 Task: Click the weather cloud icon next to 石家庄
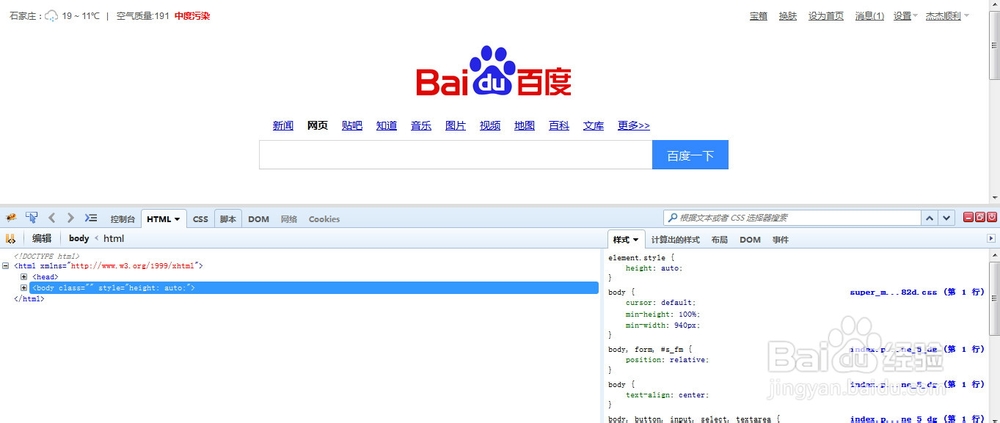tap(51, 16)
